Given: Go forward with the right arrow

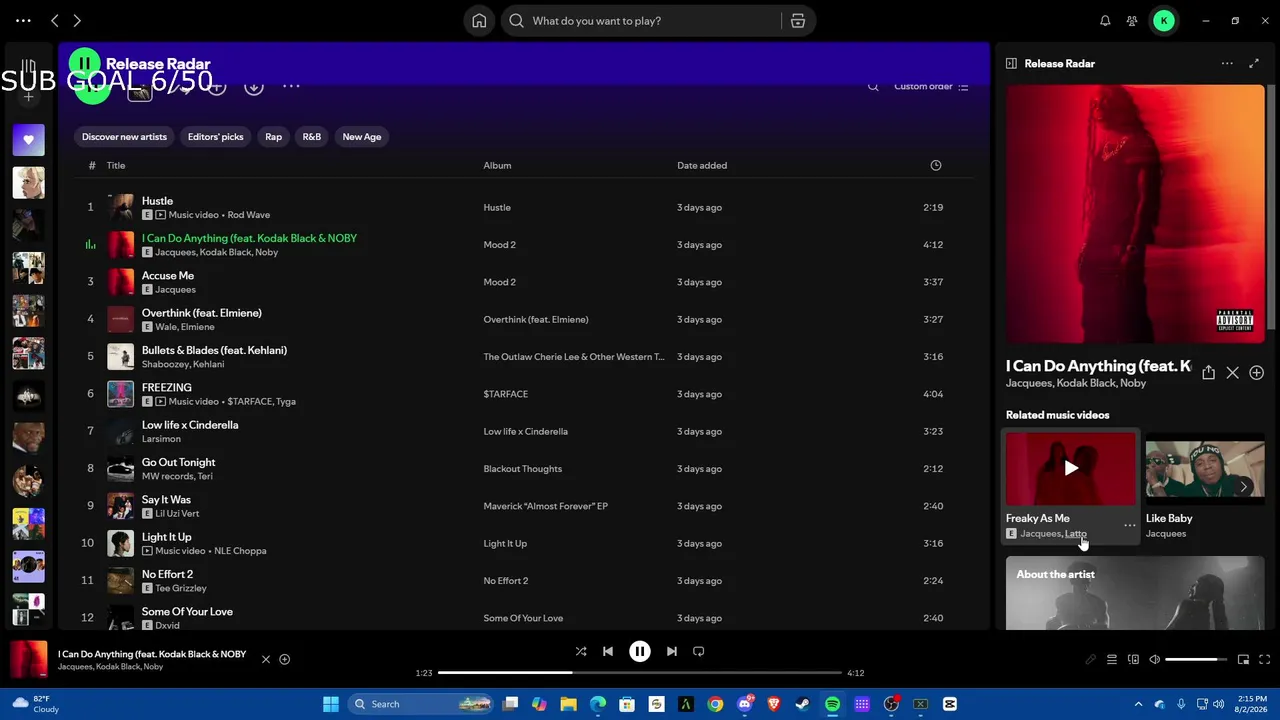Looking at the screenshot, I should [77, 21].
